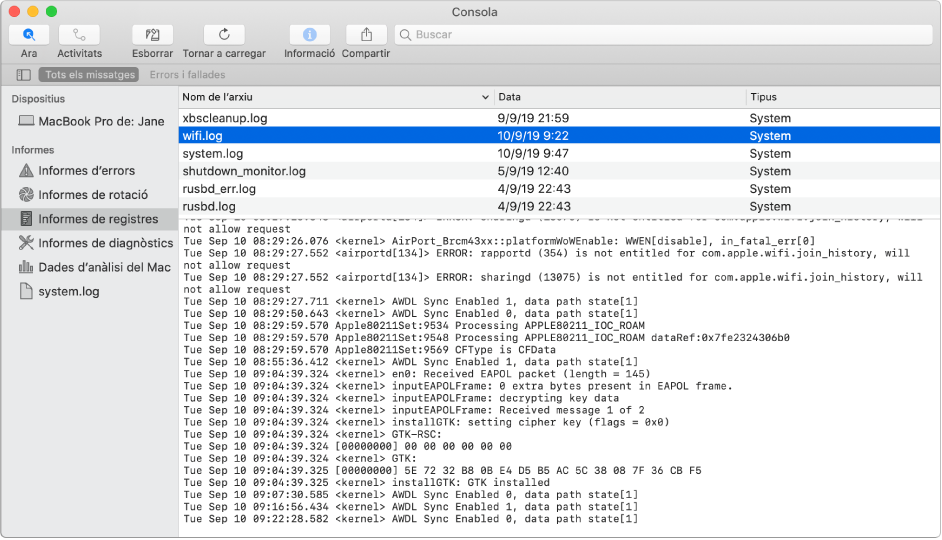Click the Dades d'anàlisi chart icon
The image size is (942, 540).
(x=26, y=267)
